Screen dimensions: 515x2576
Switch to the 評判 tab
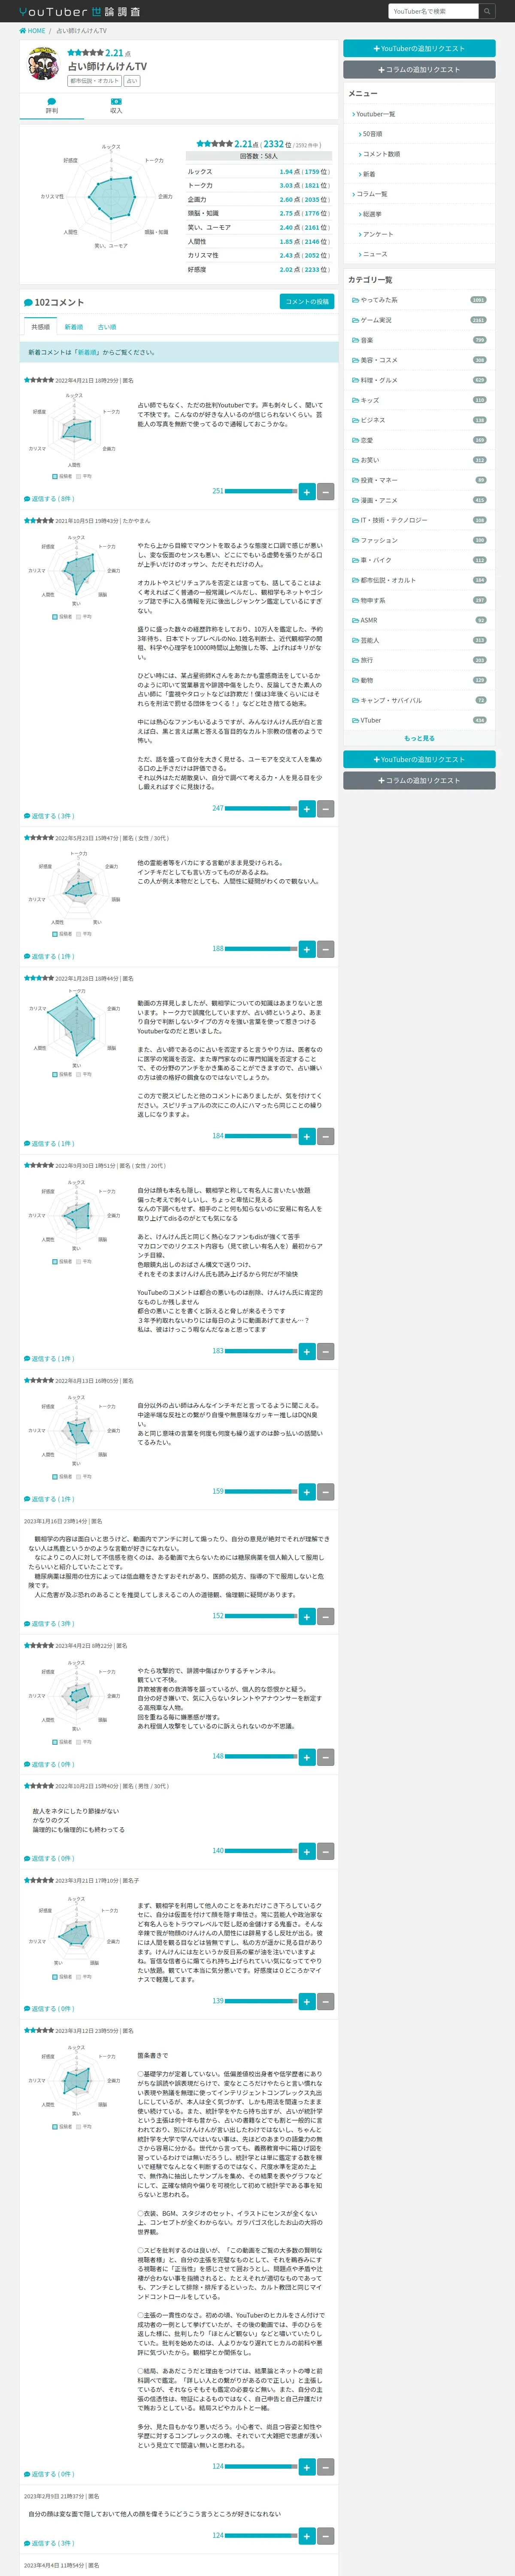point(52,106)
